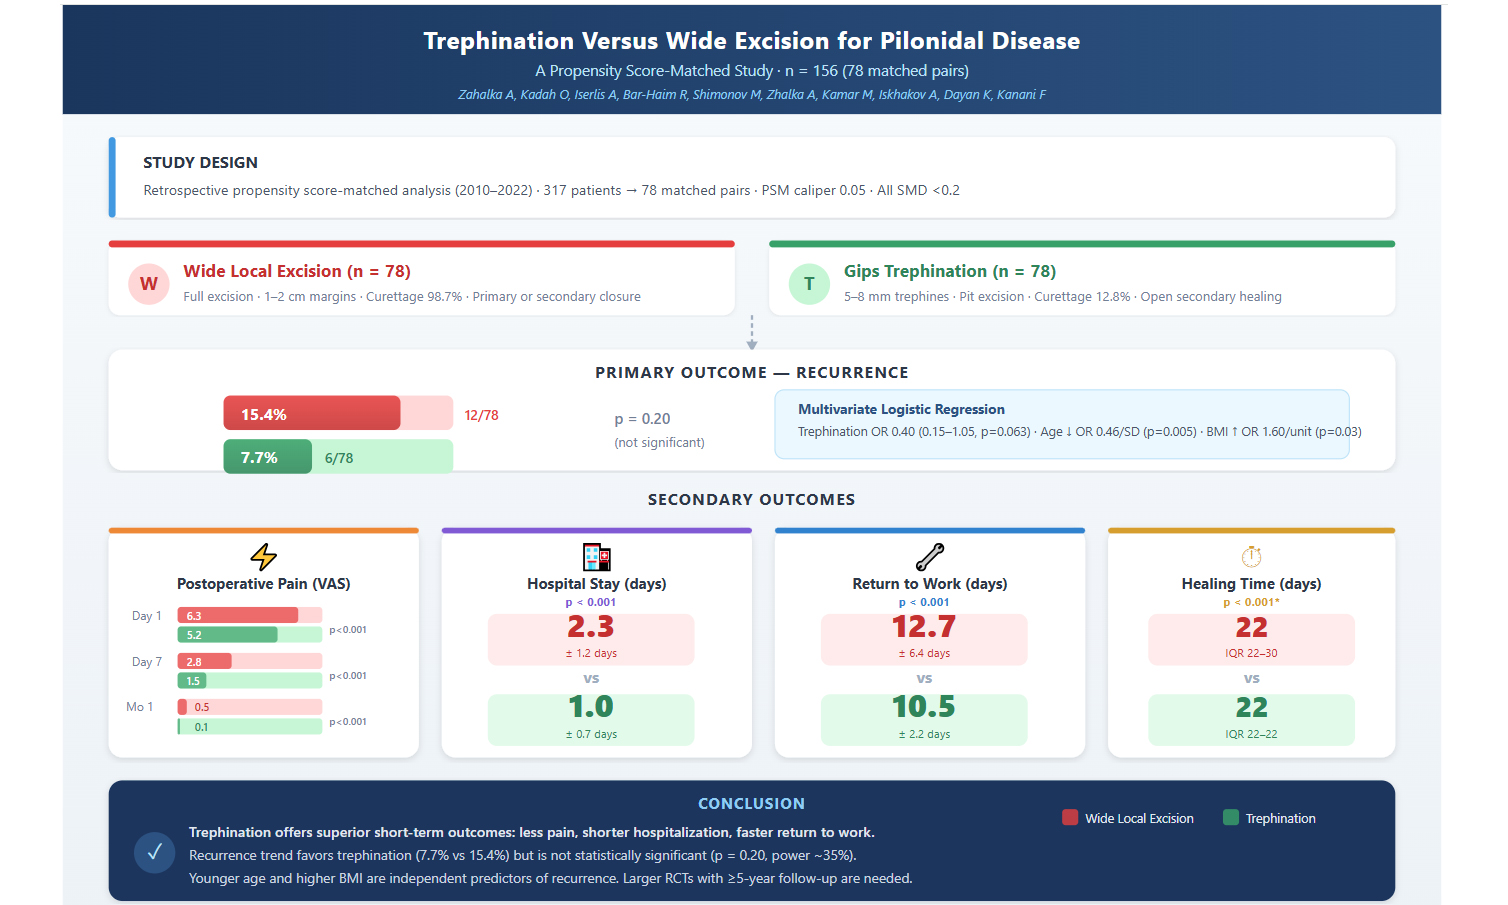The height and width of the screenshot is (905, 1508).
Task: Click the hospital building icon
Action: coord(596,557)
